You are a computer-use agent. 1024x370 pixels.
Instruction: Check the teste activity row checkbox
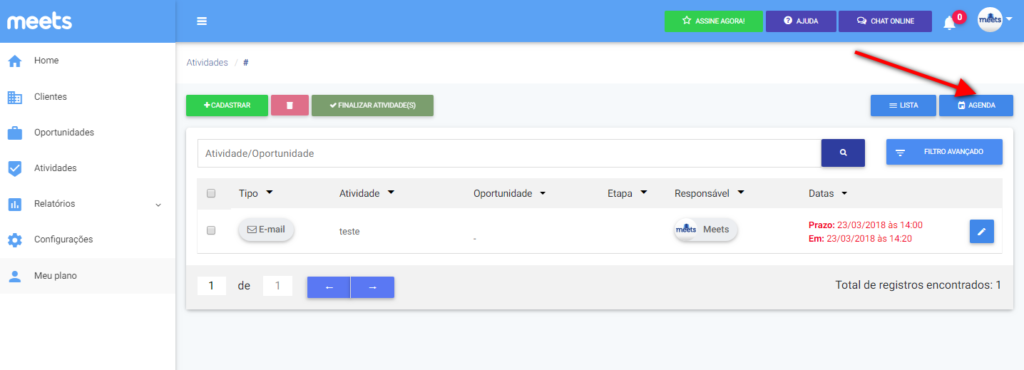coord(211,230)
